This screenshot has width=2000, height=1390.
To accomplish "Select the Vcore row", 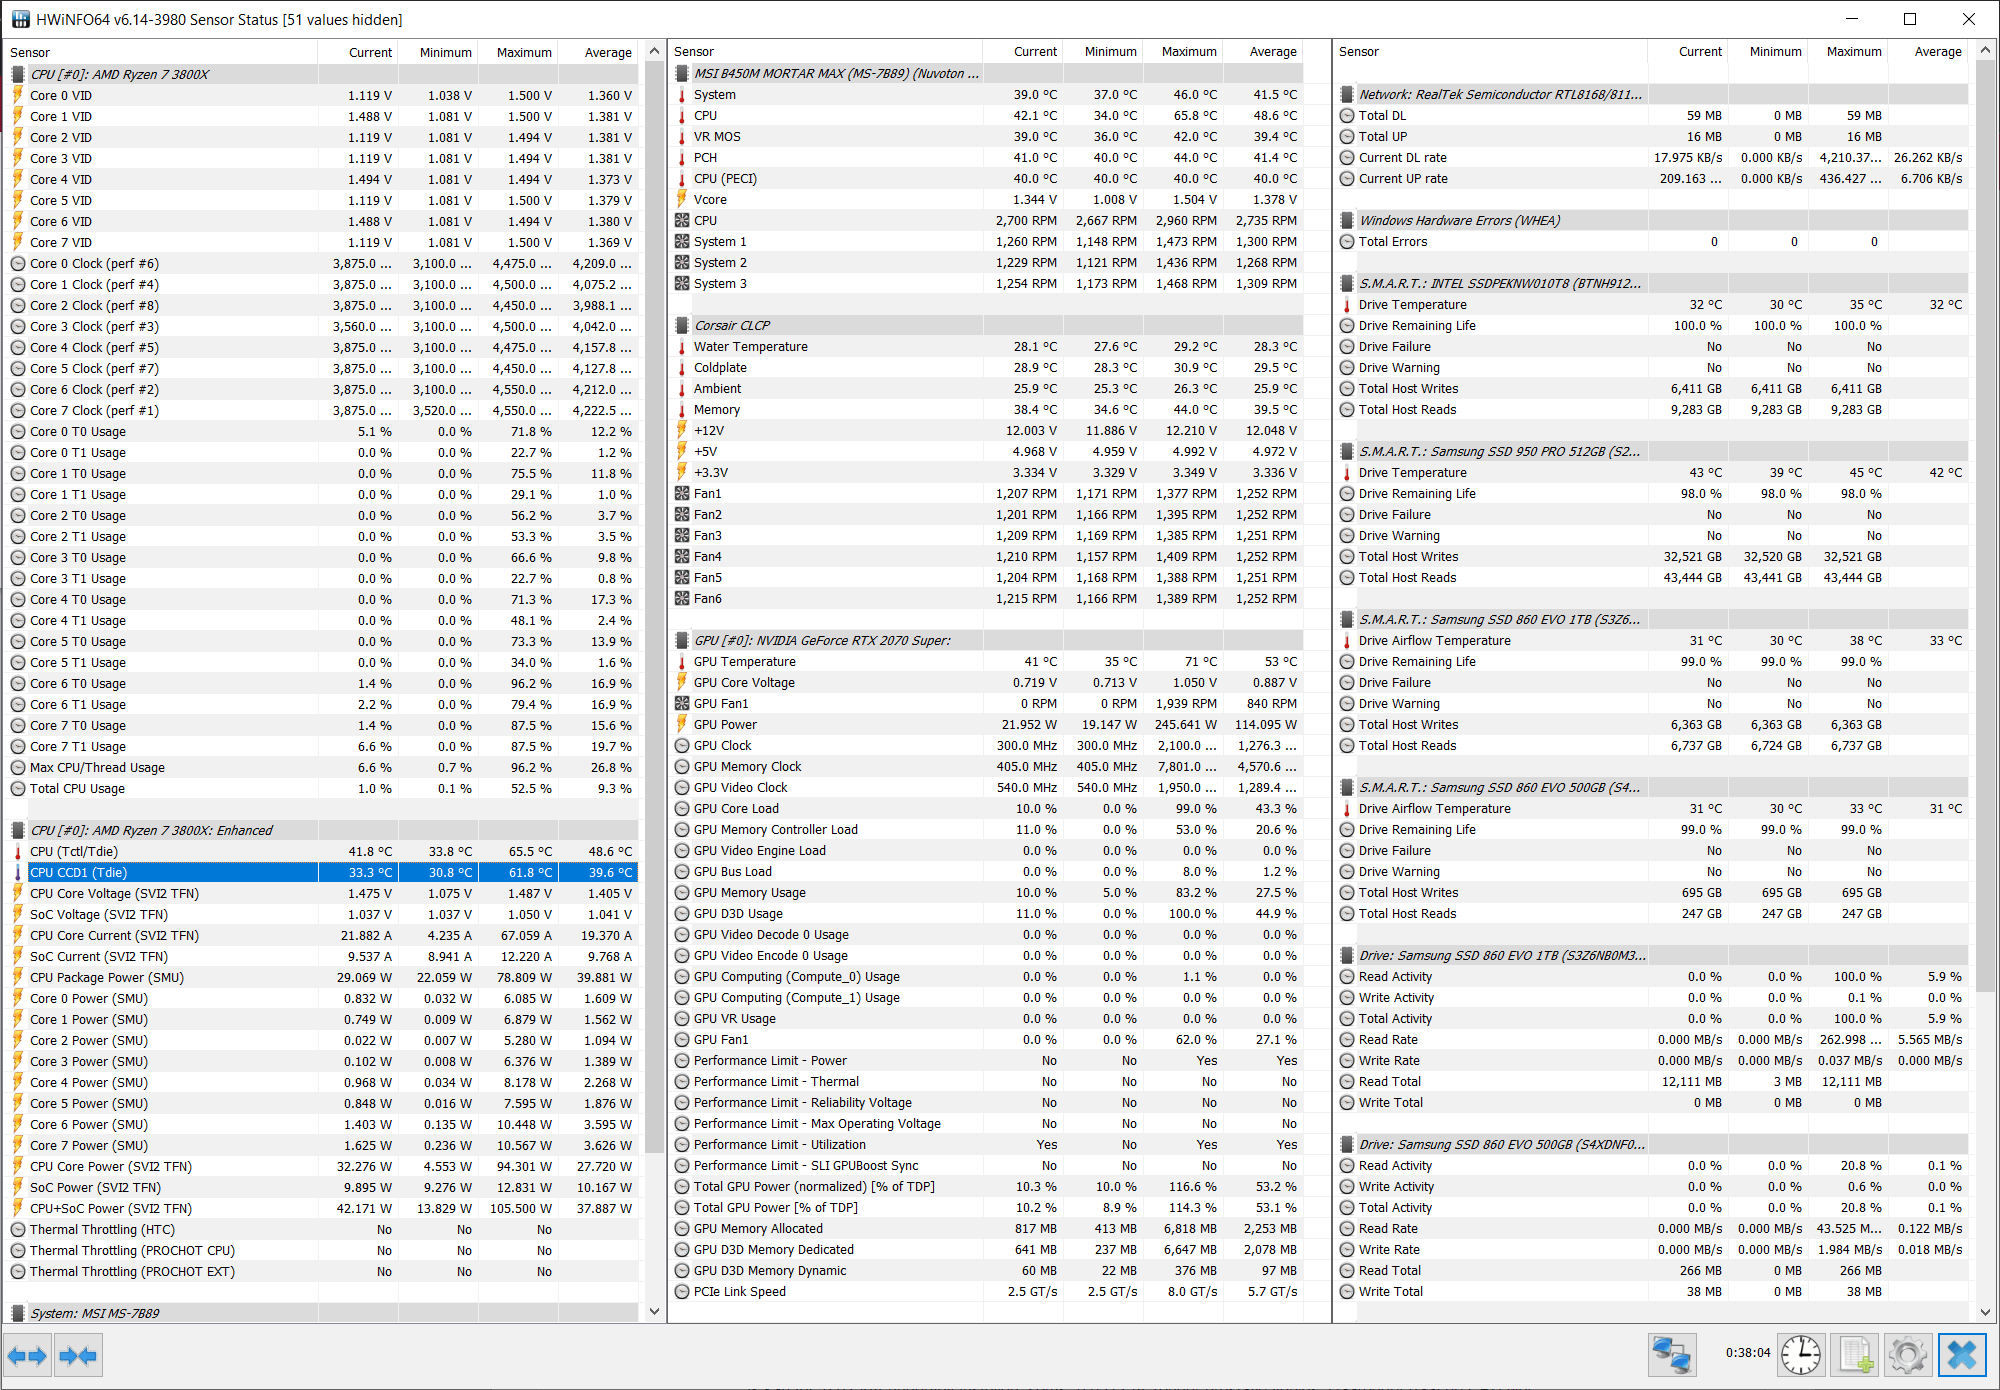I will [x=986, y=200].
